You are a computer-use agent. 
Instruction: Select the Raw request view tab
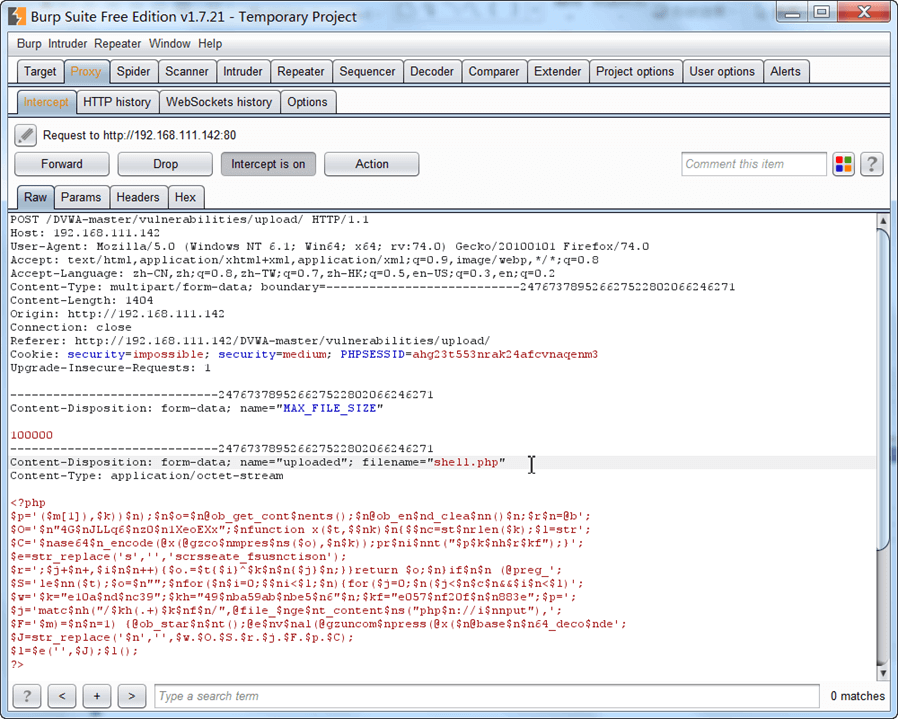36,197
